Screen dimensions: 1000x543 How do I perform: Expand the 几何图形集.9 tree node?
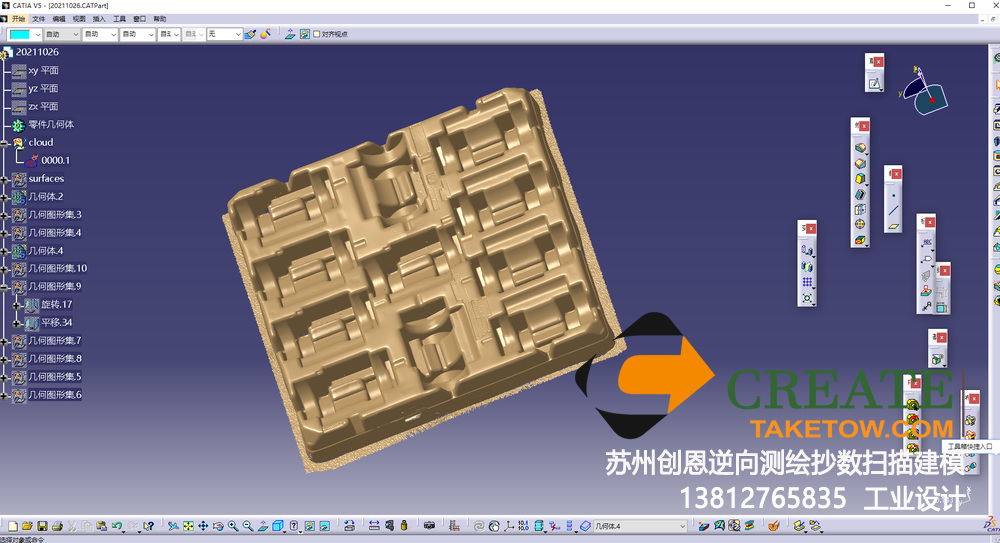coord(6,287)
